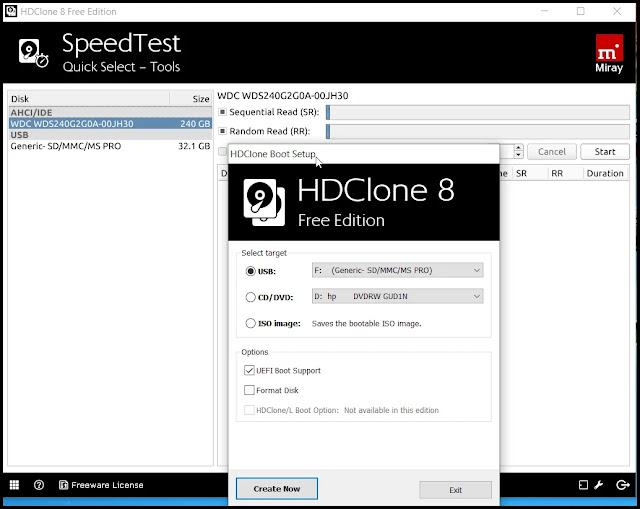This screenshot has height=509, width=640.
Task: Click the SpeedTest disk stopwatch icon
Action: (x=33, y=53)
